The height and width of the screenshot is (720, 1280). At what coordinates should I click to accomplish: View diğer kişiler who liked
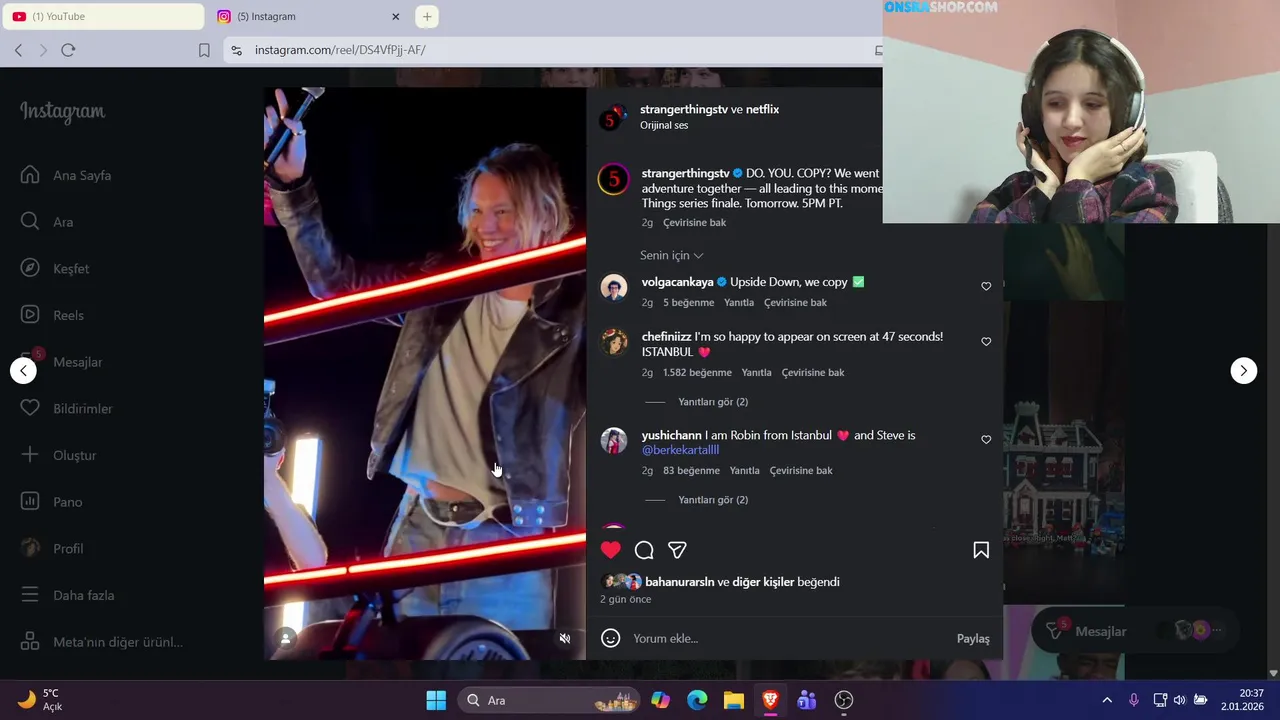point(763,582)
